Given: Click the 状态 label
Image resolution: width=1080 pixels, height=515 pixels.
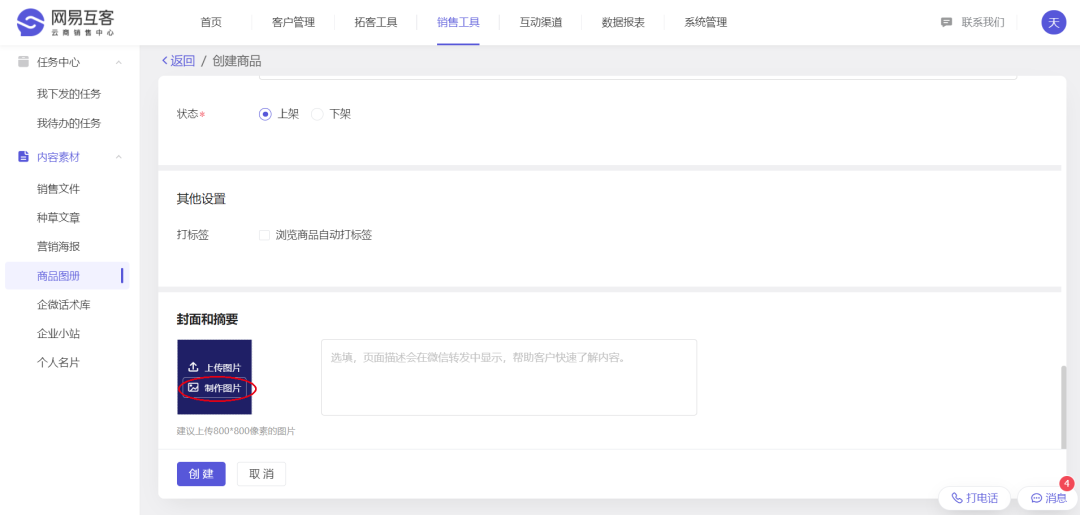Looking at the screenshot, I should pyautogui.click(x=191, y=114).
